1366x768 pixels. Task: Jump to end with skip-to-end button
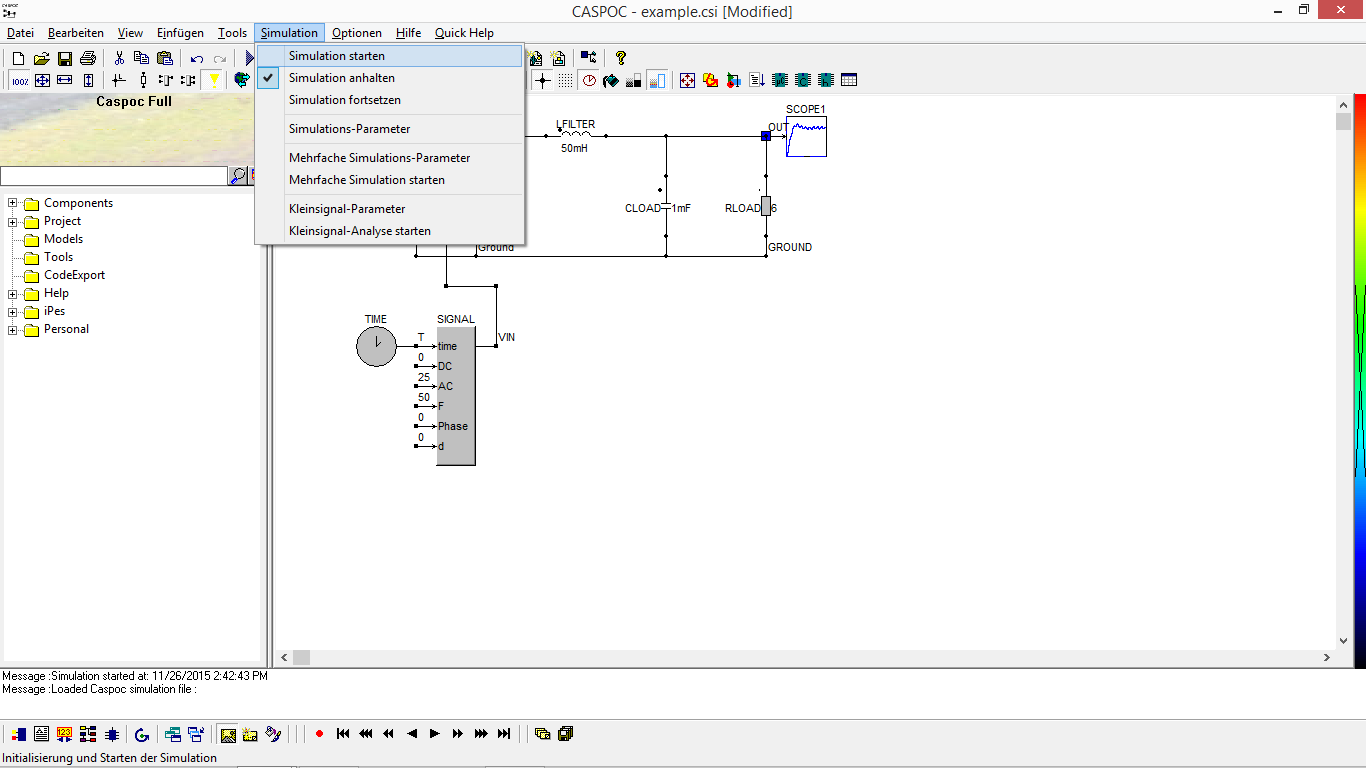click(x=504, y=734)
